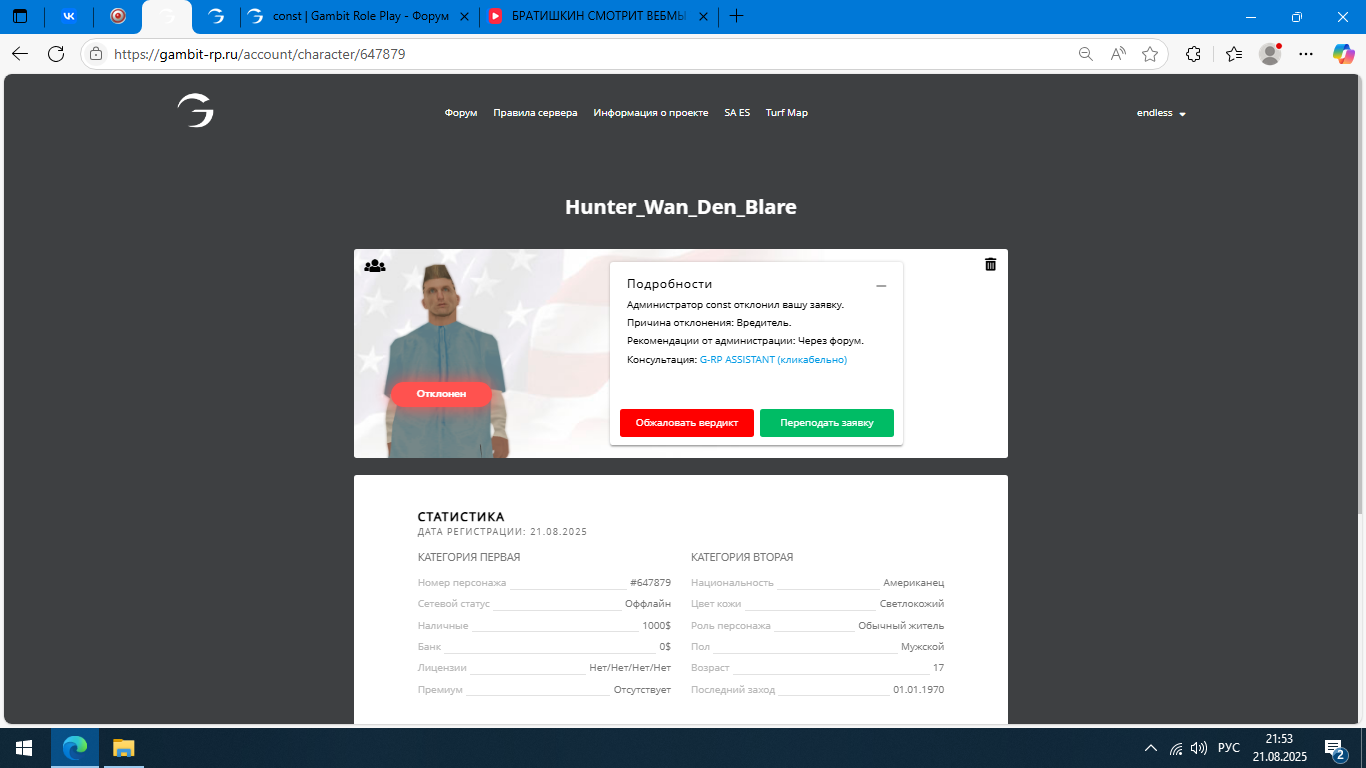
Task: Open a new browser tab with plus
Action: tap(737, 17)
